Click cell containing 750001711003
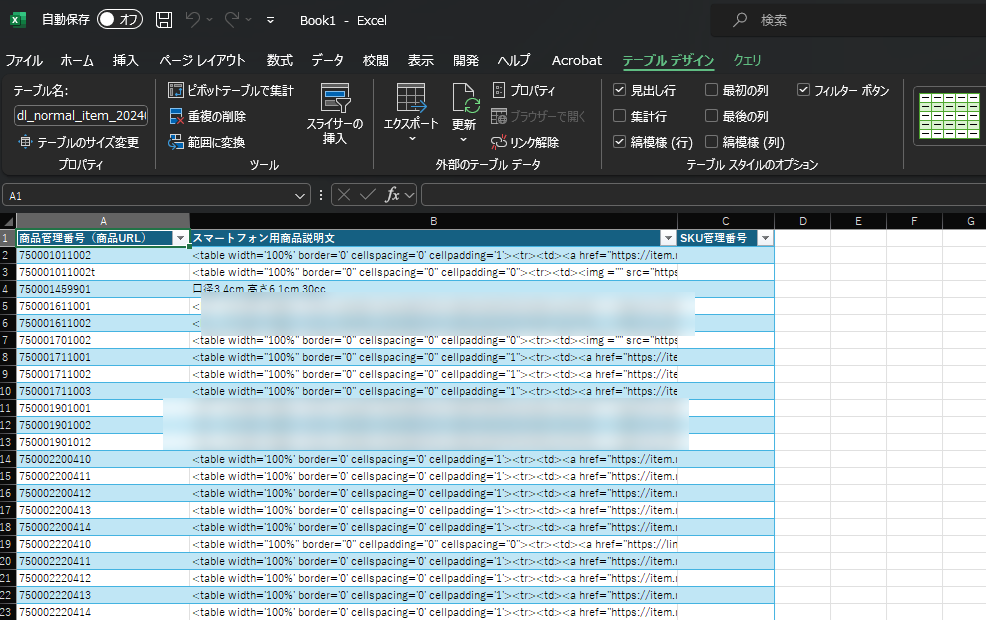This screenshot has height=620, width=986. pyautogui.click(x=102, y=391)
